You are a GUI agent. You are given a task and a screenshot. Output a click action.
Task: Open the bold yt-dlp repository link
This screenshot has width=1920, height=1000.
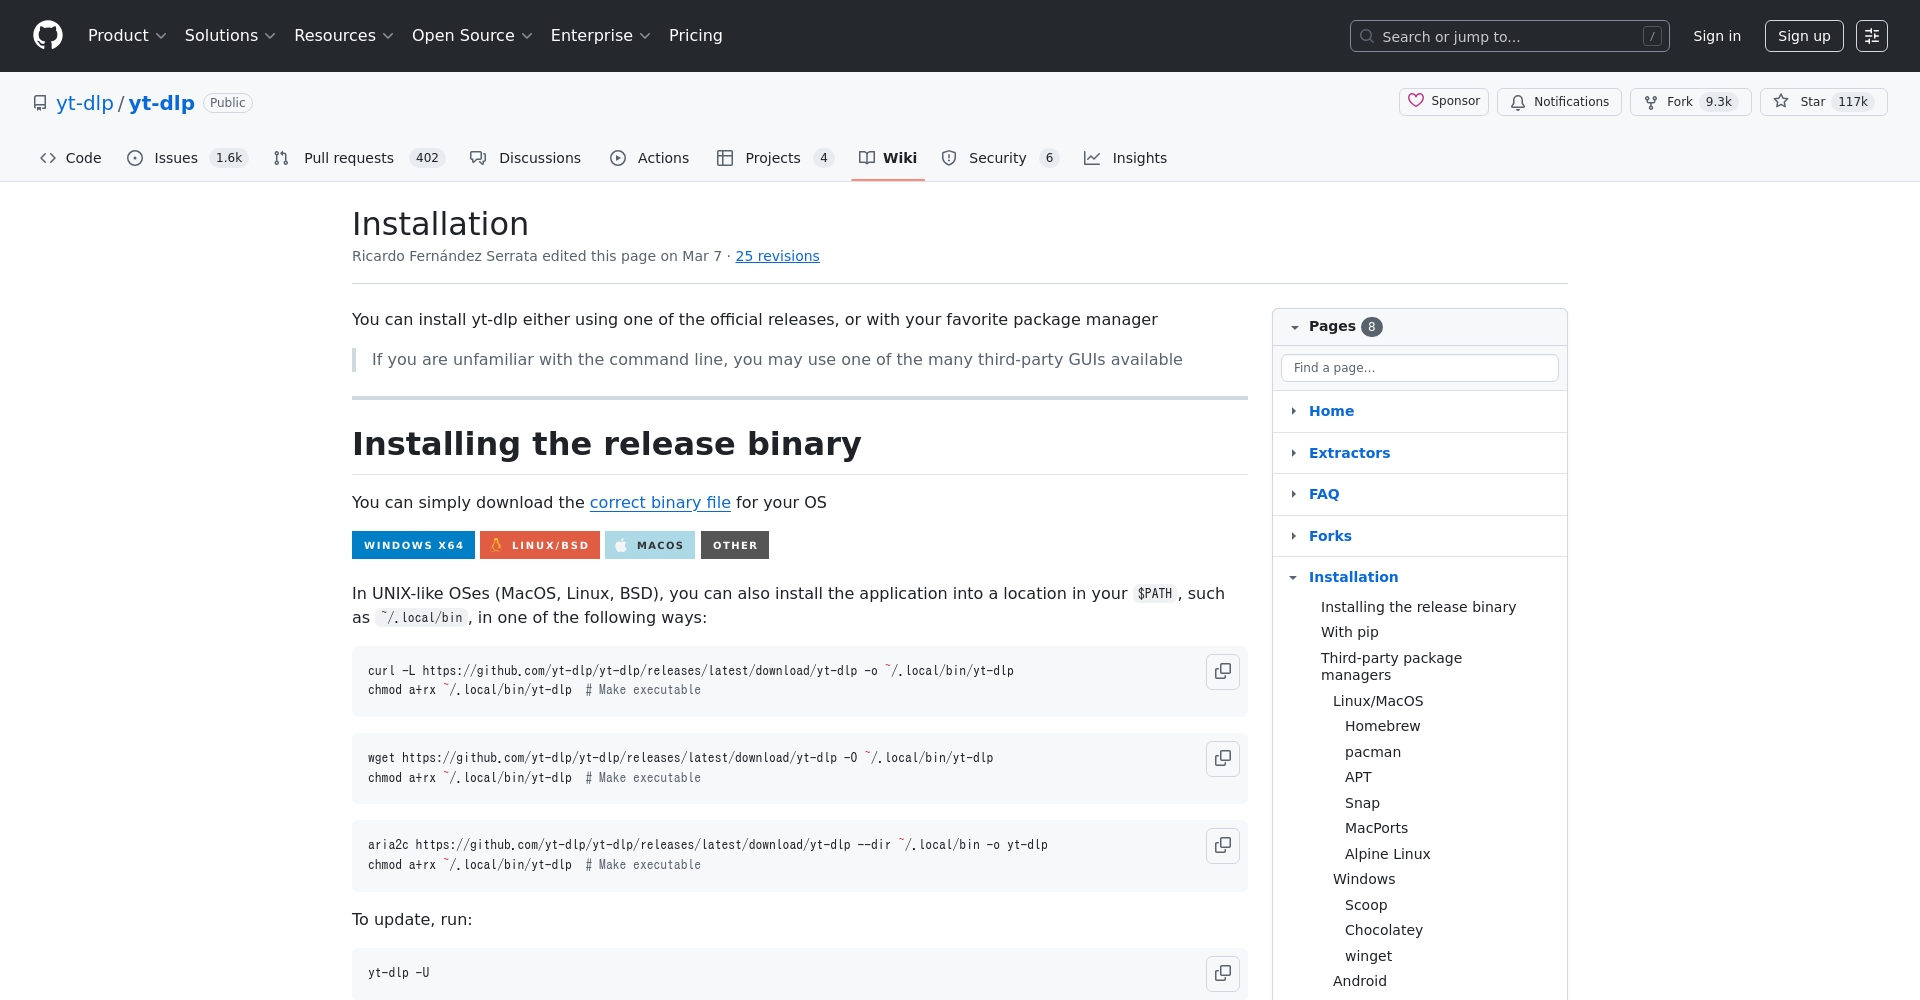pyautogui.click(x=162, y=103)
